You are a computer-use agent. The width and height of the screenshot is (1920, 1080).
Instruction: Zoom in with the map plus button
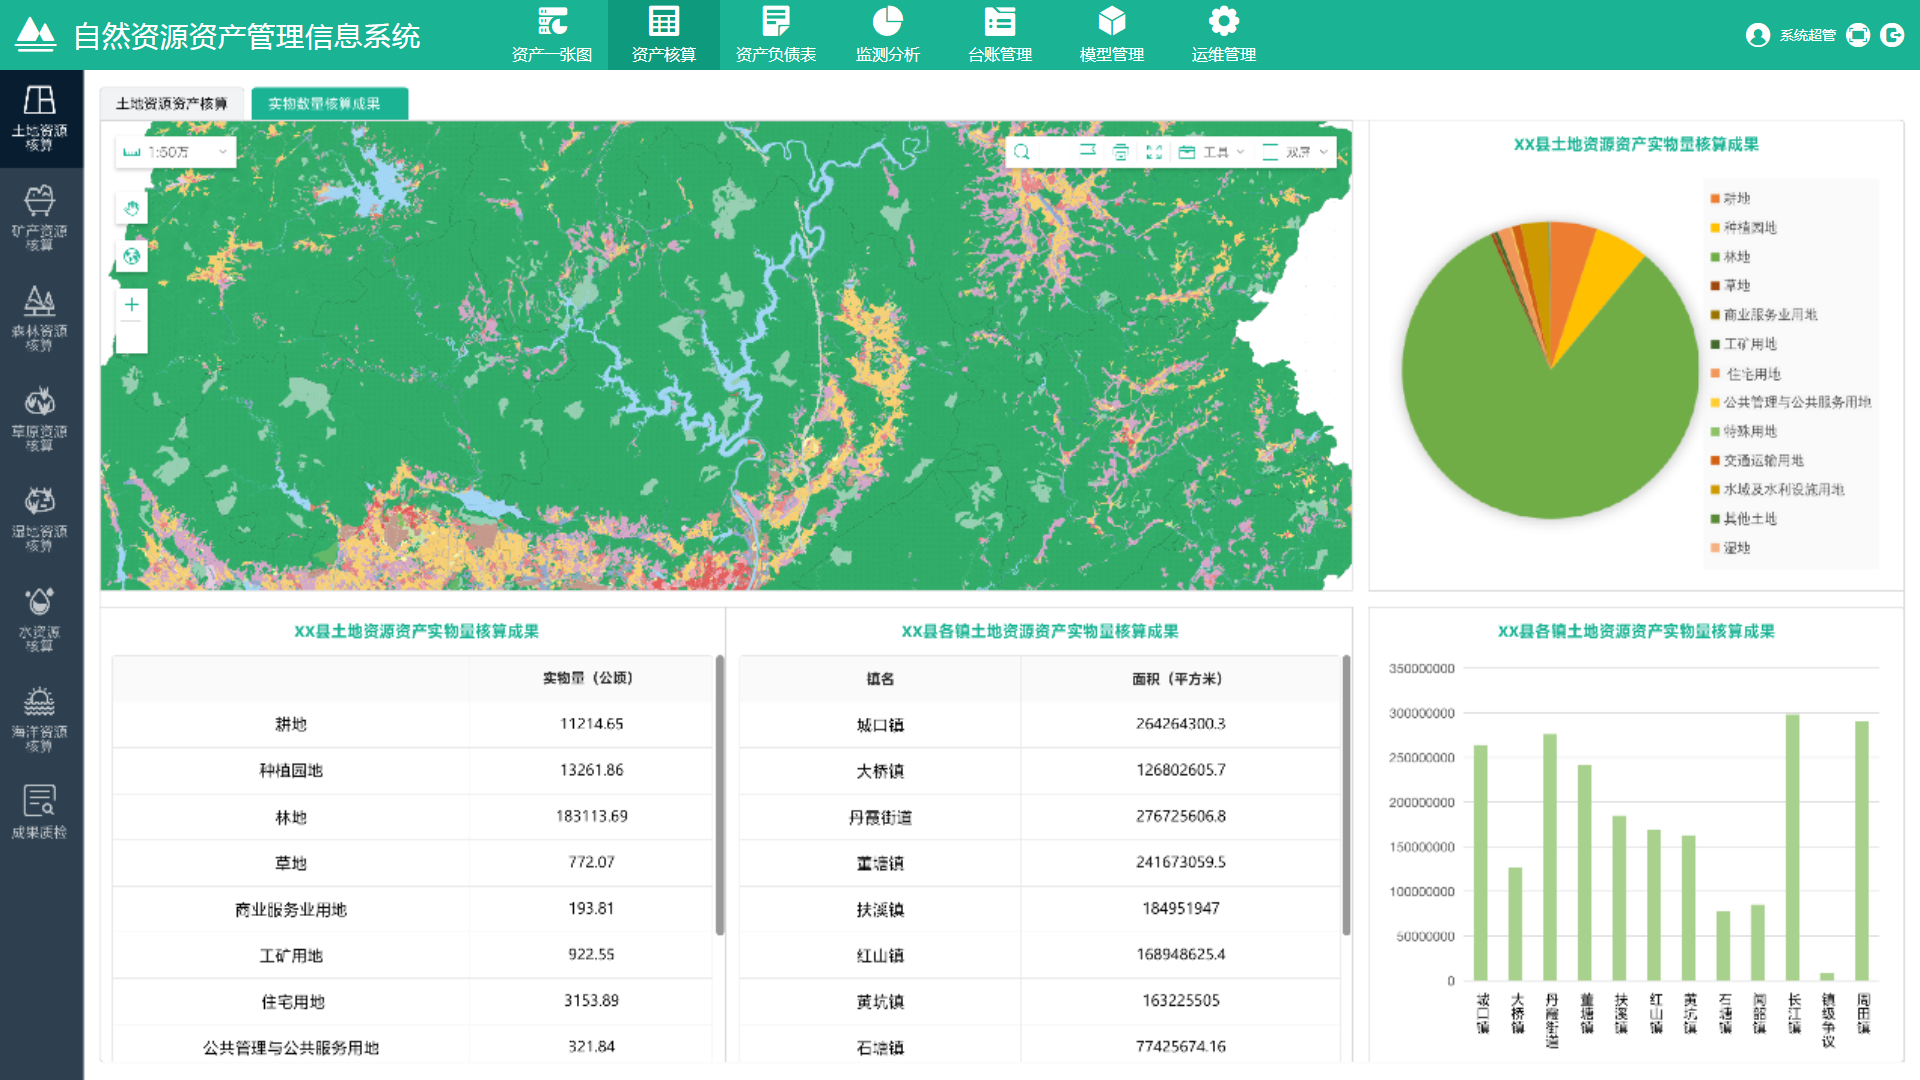coord(132,305)
